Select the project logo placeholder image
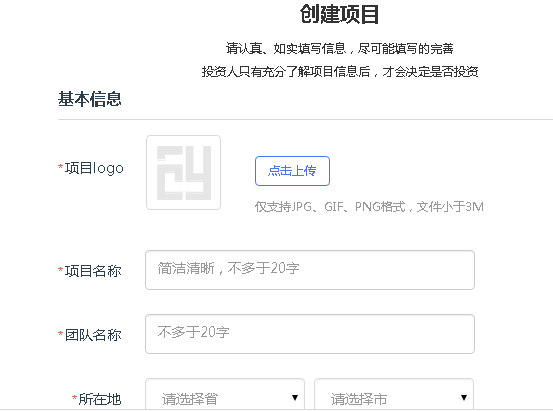This screenshot has height=411, width=553. click(x=183, y=173)
